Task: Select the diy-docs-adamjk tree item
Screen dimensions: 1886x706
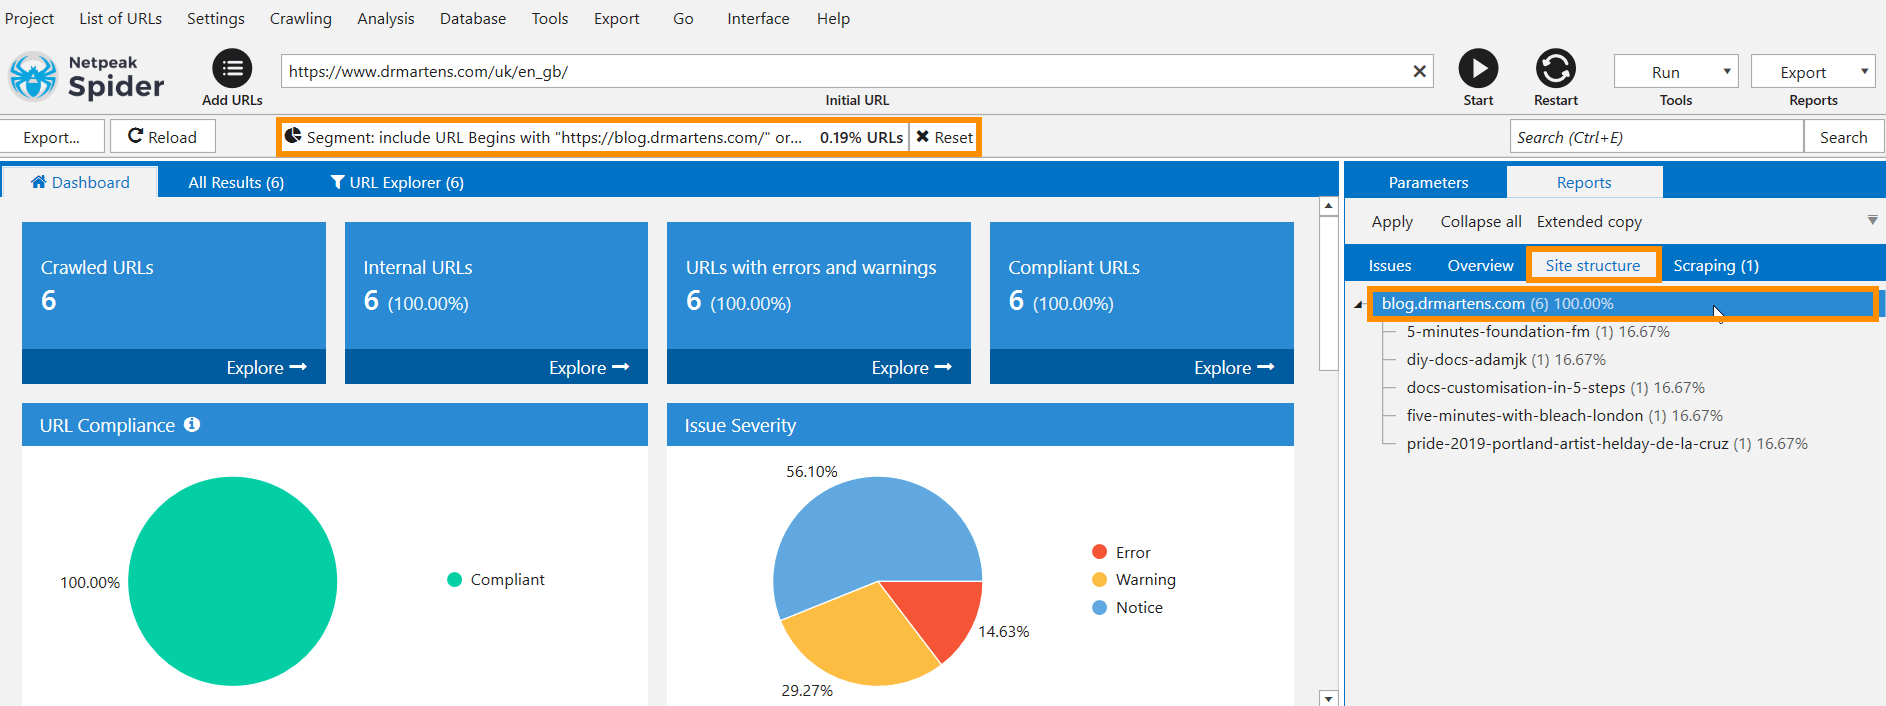Action: tap(1506, 360)
